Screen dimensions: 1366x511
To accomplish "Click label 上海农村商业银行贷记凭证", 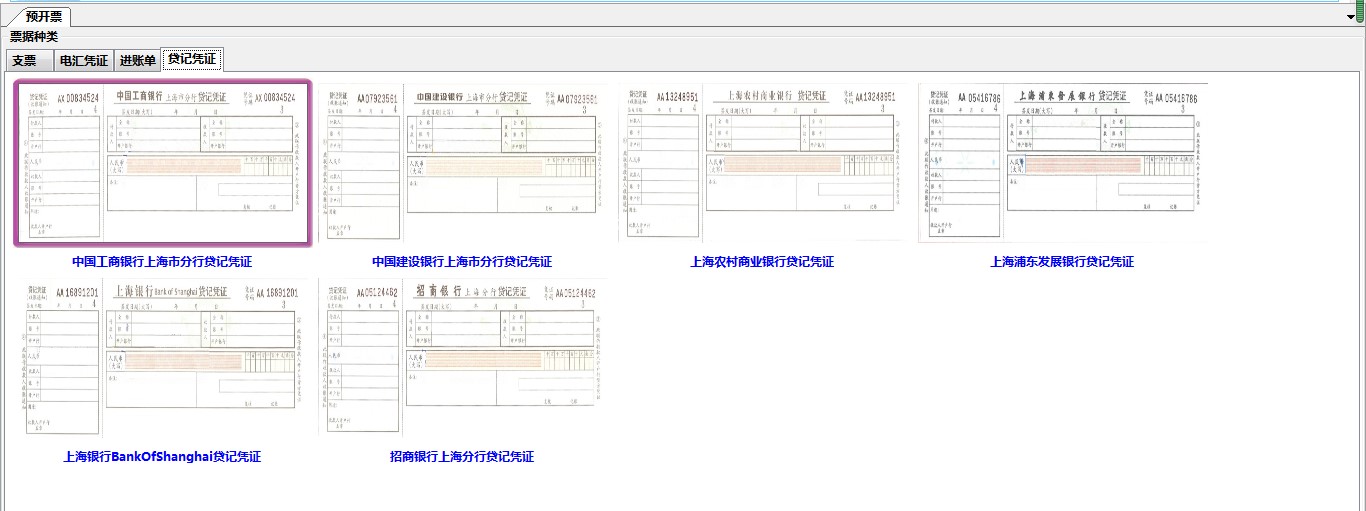I will pyautogui.click(x=762, y=262).
